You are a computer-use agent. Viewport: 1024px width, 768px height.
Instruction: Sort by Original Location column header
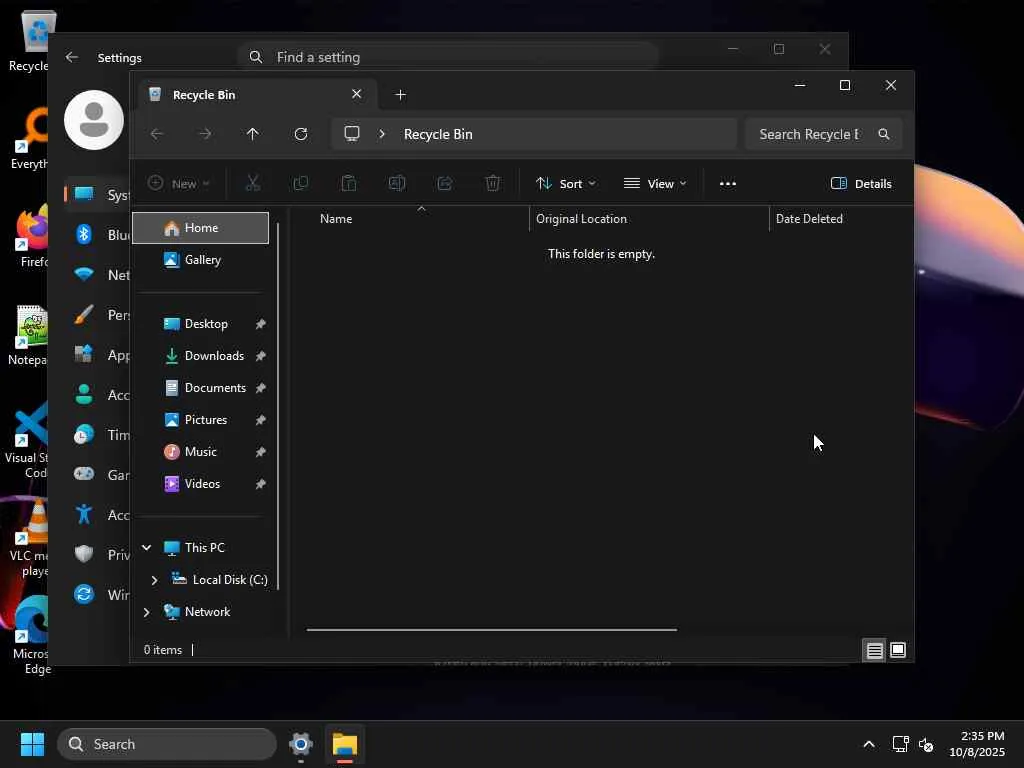tap(649, 219)
